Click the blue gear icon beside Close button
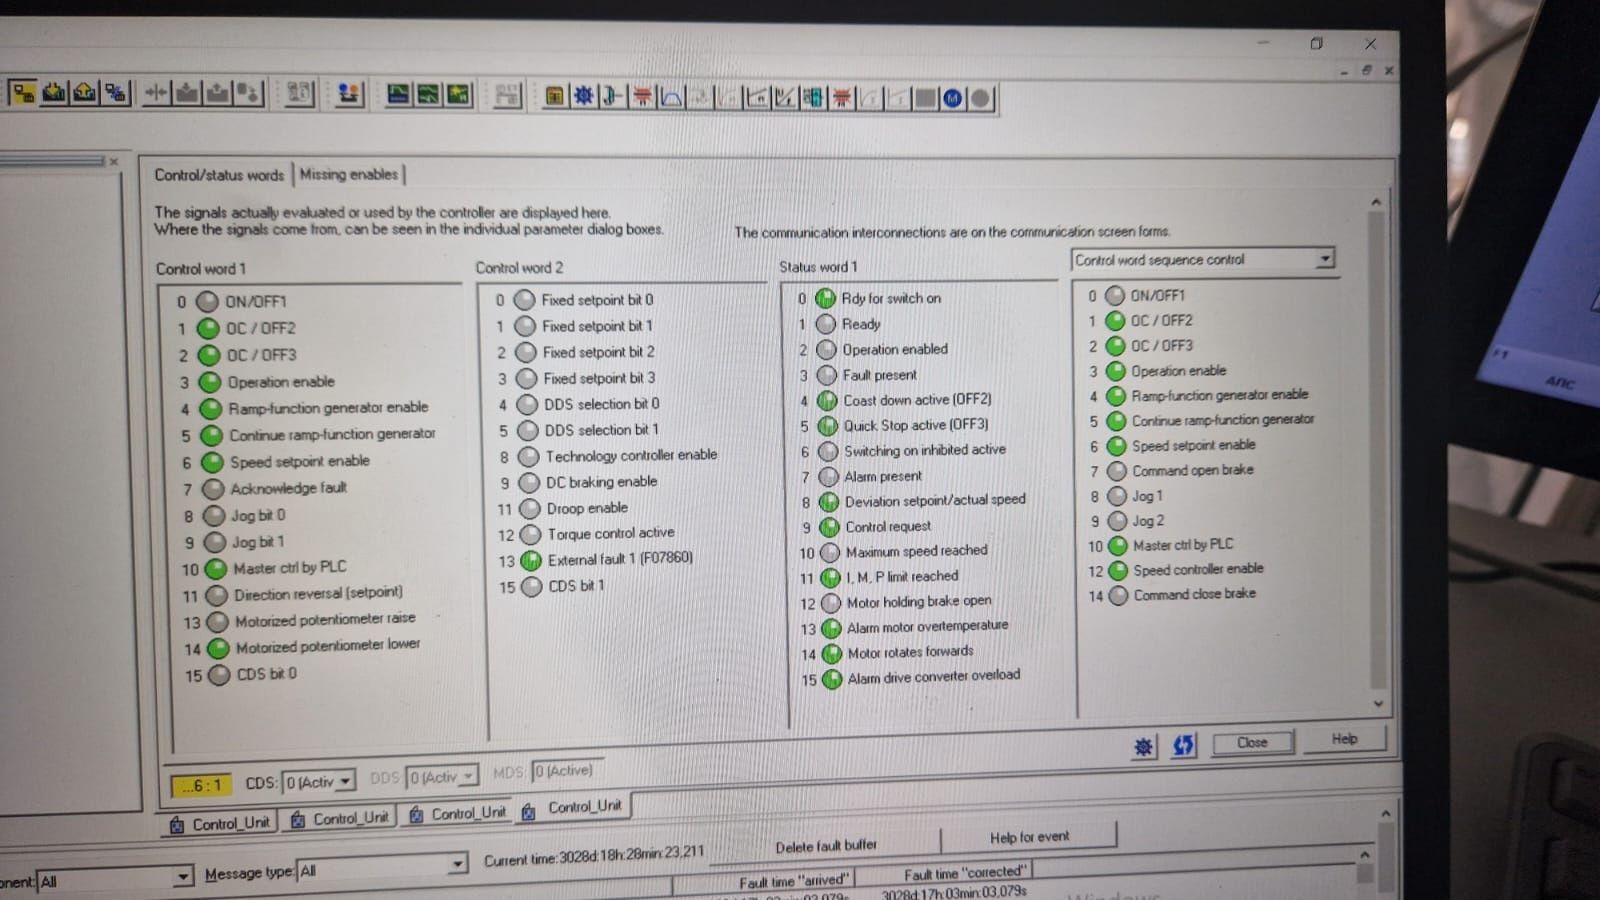1600x900 pixels. tap(1143, 746)
